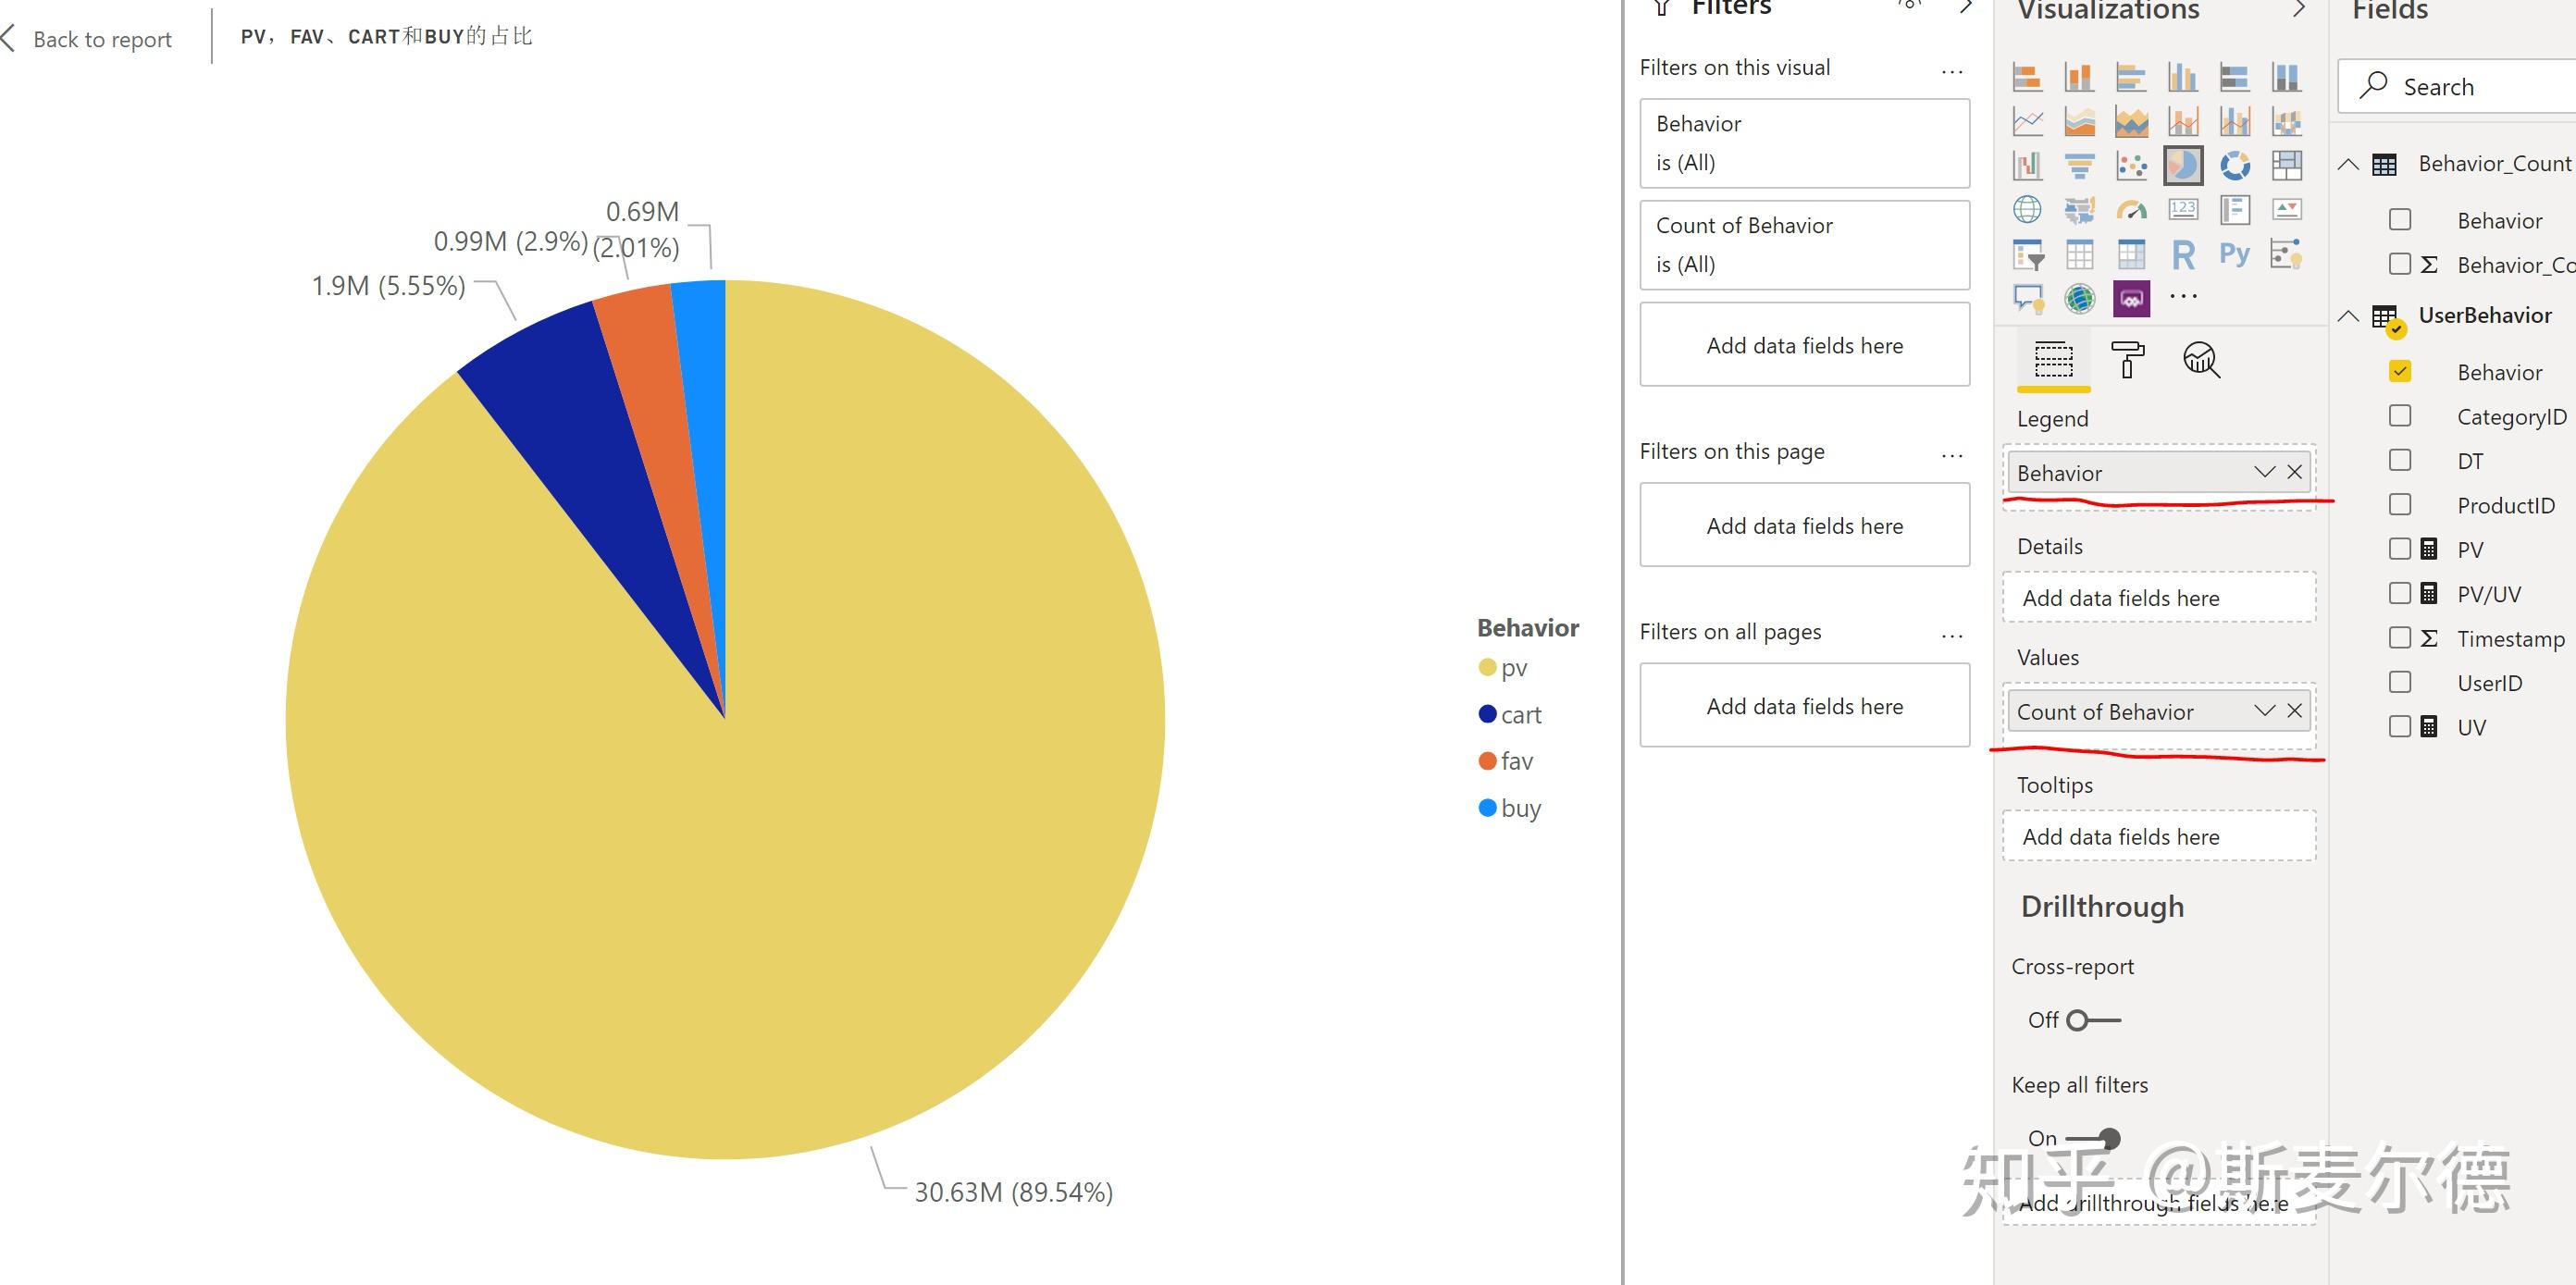Click the pie chart visual icon
This screenshot has height=1285, width=2576.
pyautogui.click(x=2183, y=165)
